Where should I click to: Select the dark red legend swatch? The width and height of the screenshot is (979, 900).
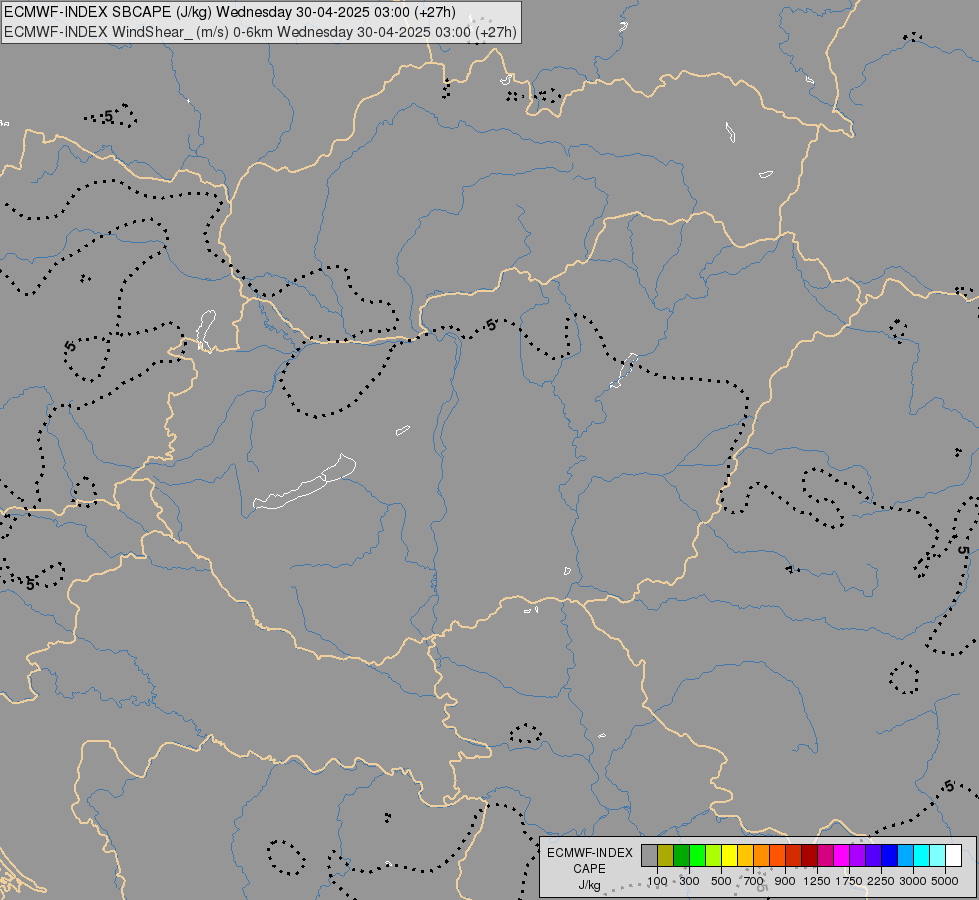(x=810, y=856)
